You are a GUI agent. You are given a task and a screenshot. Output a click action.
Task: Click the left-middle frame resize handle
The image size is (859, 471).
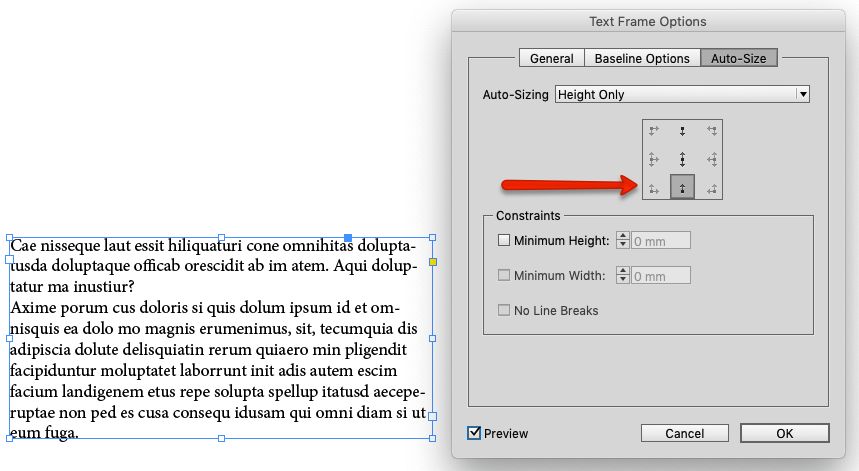point(9,338)
